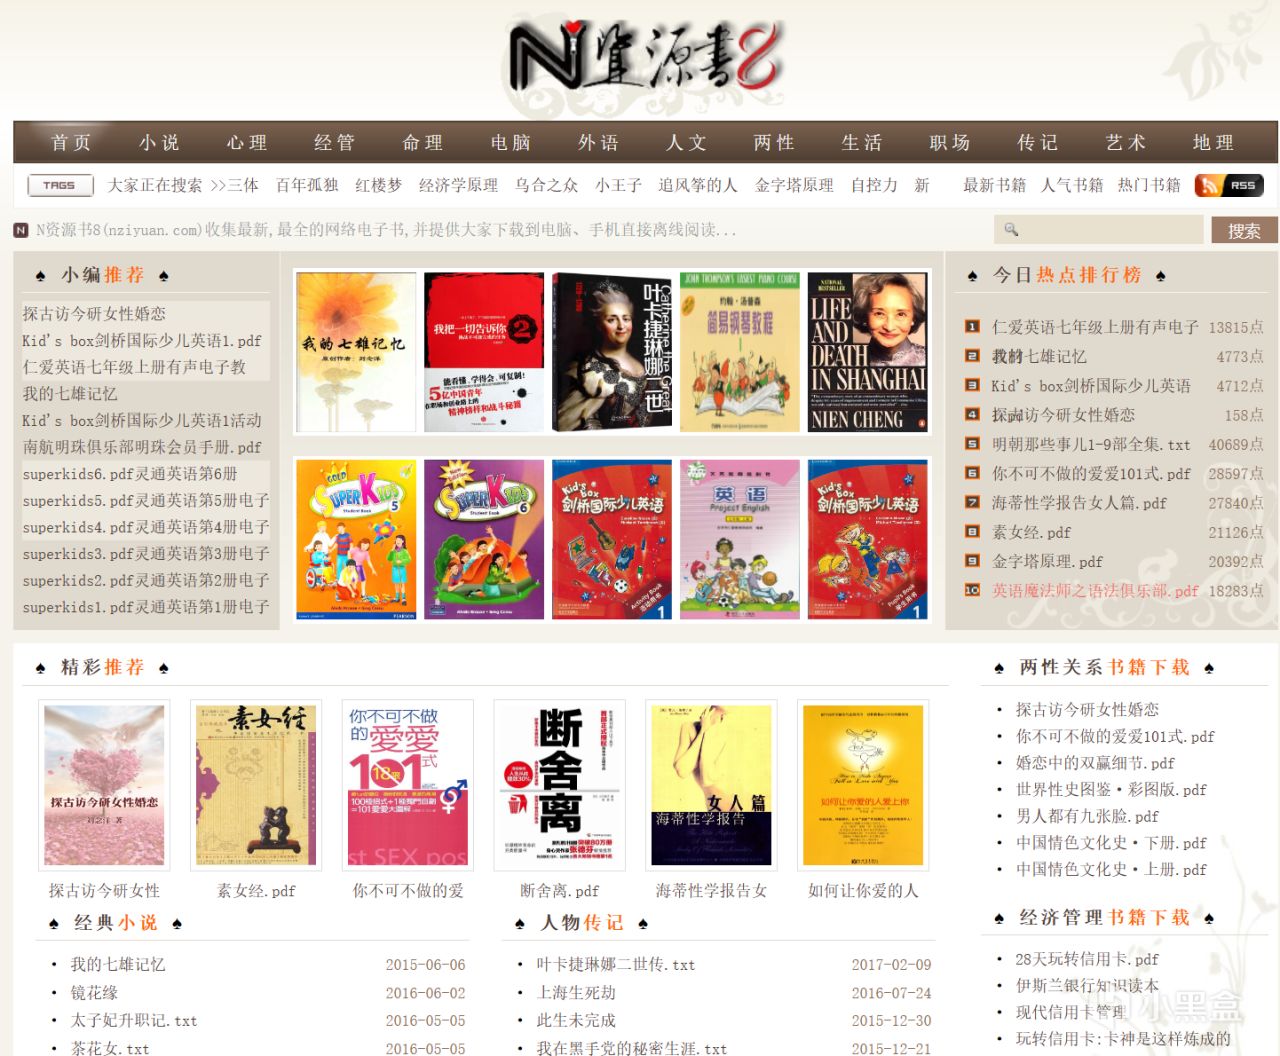Open the 外语 category

(x=598, y=143)
